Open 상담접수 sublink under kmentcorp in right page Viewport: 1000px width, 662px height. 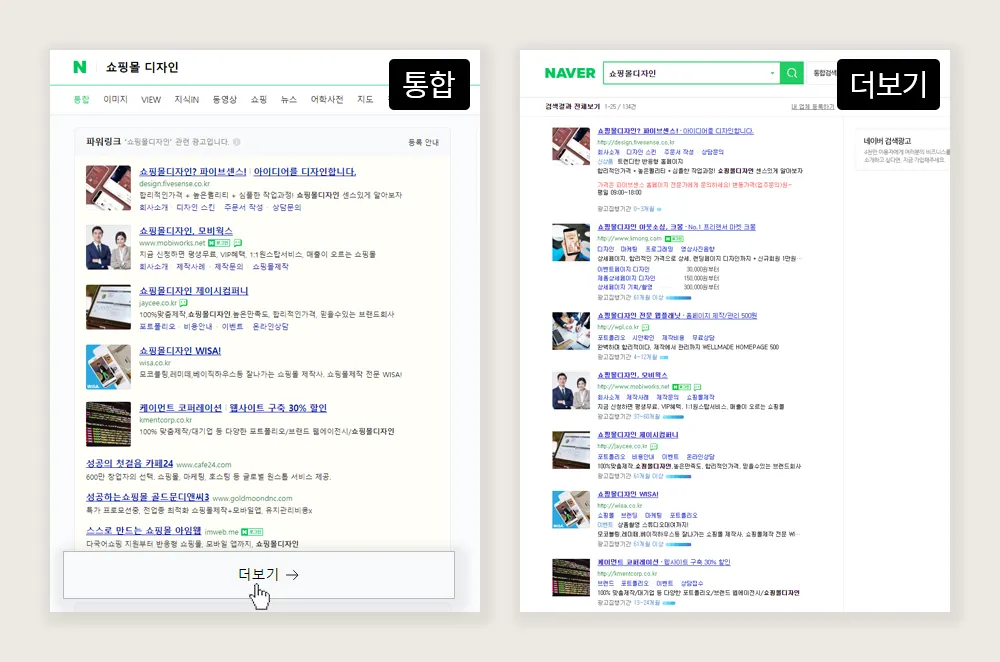click(691, 584)
